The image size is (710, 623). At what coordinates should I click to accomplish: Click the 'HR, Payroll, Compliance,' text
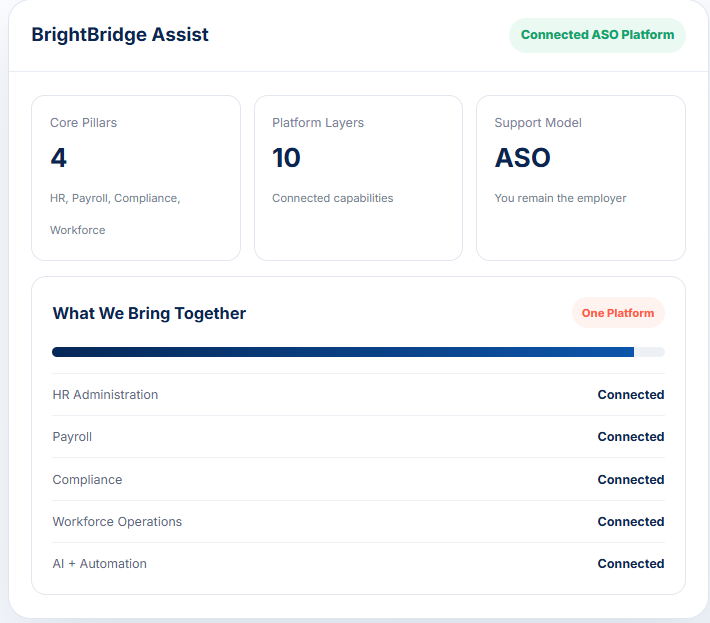click(115, 198)
